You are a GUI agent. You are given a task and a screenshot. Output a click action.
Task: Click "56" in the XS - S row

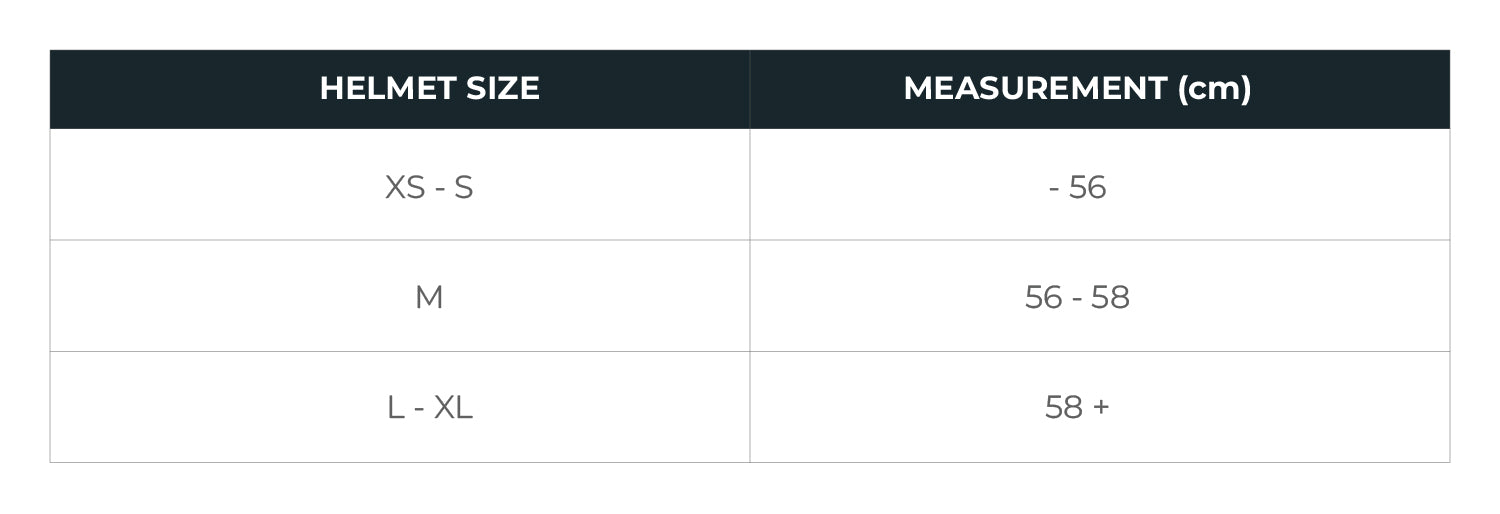(x=1087, y=187)
